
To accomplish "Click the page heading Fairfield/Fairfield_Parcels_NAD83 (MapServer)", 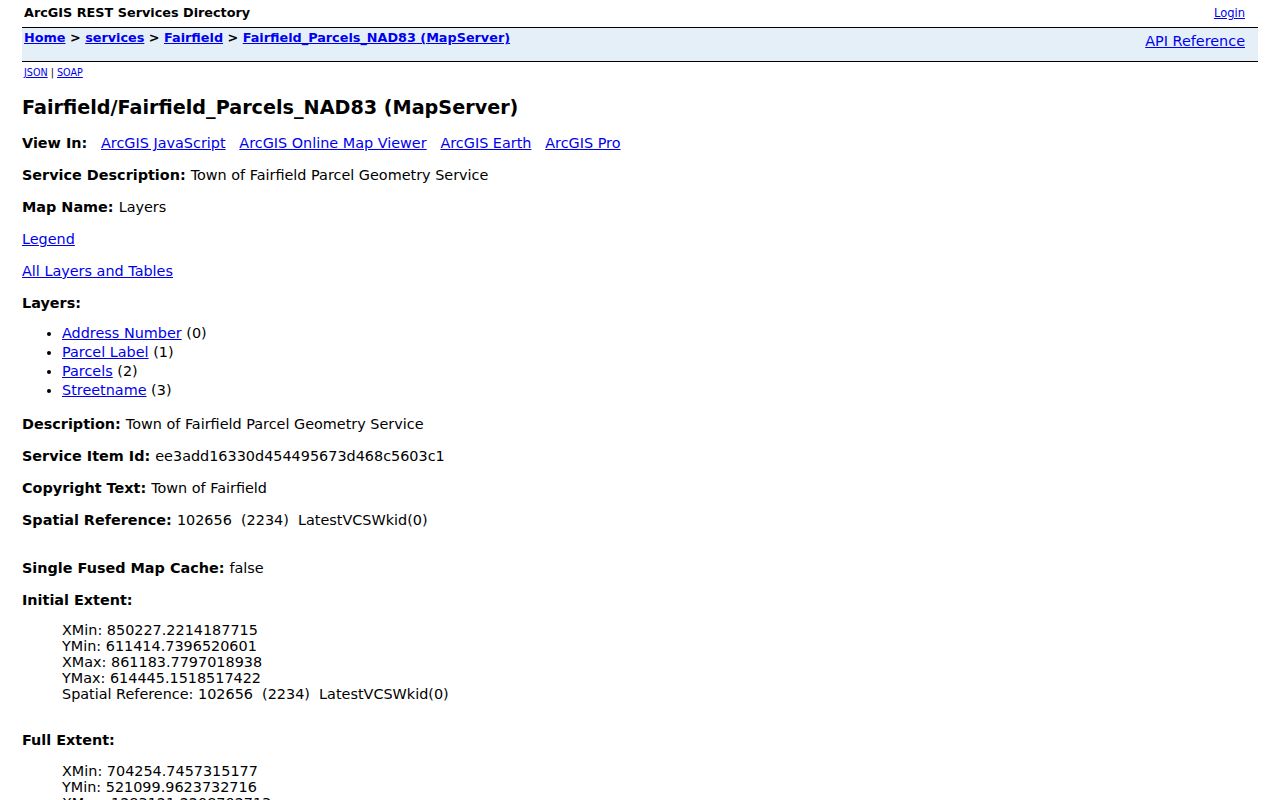I will click(x=270, y=107).
